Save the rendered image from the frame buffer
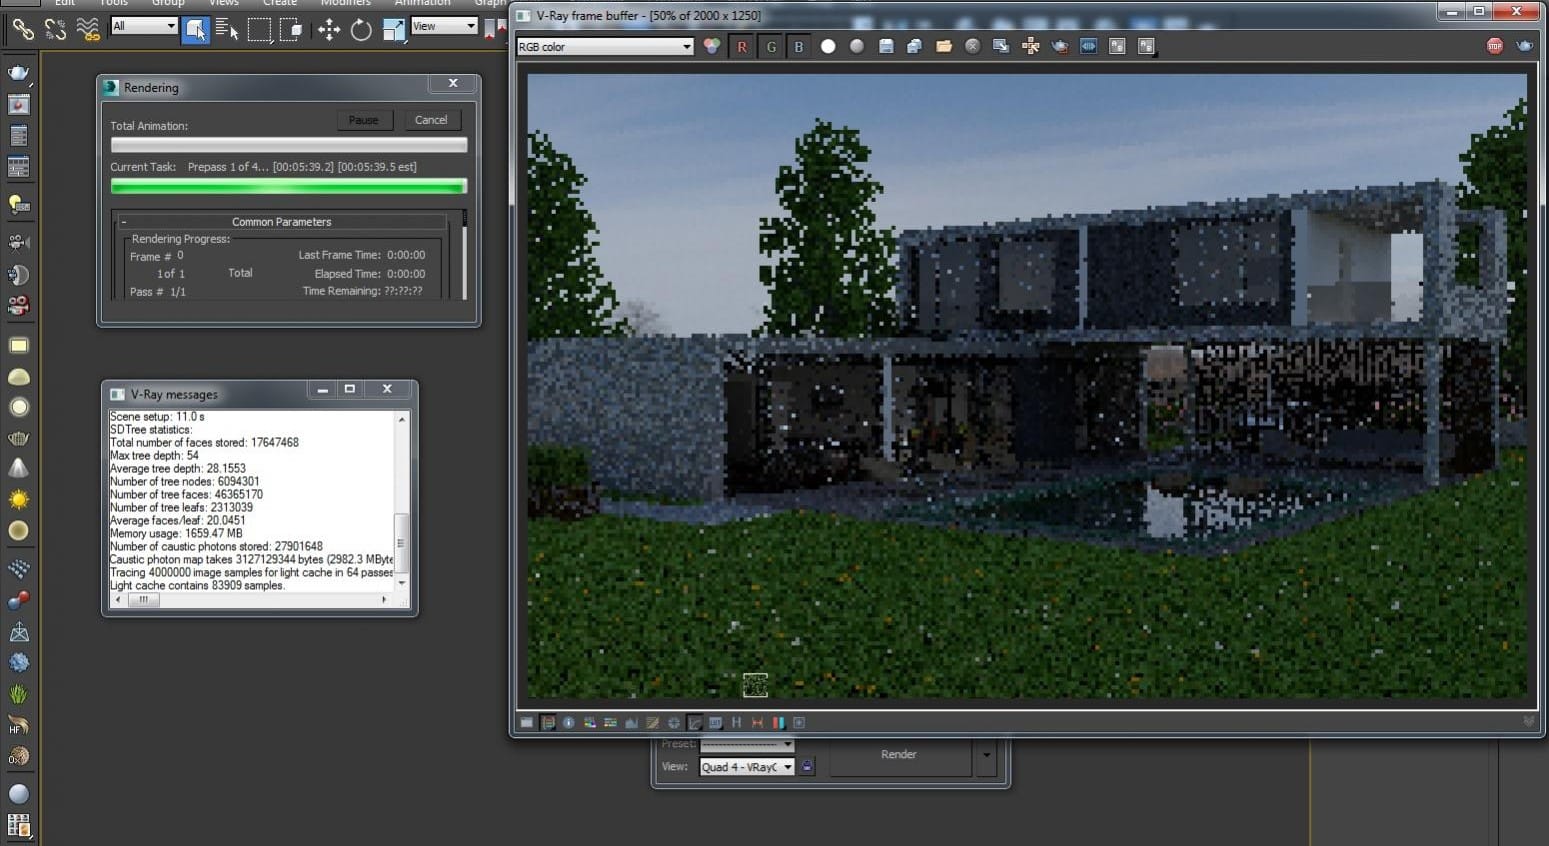The width and height of the screenshot is (1549, 846). pos(885,46)
